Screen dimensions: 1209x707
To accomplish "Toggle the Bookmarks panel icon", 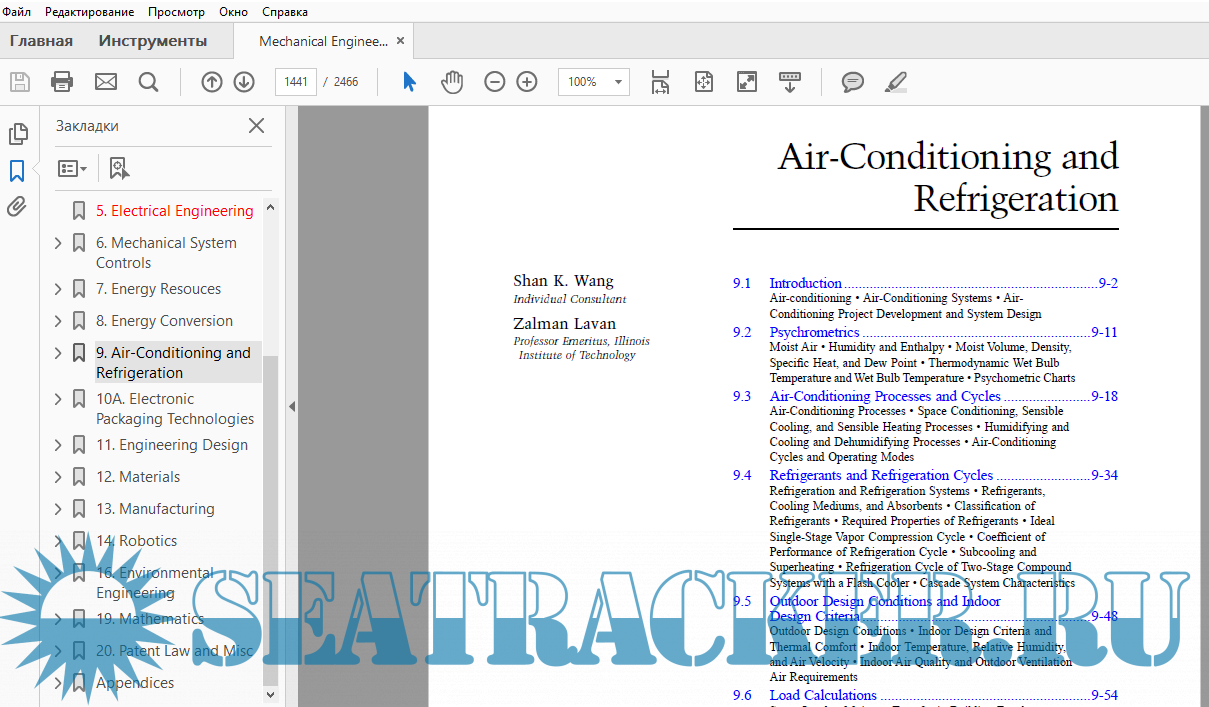I will [x=17, y=171].
